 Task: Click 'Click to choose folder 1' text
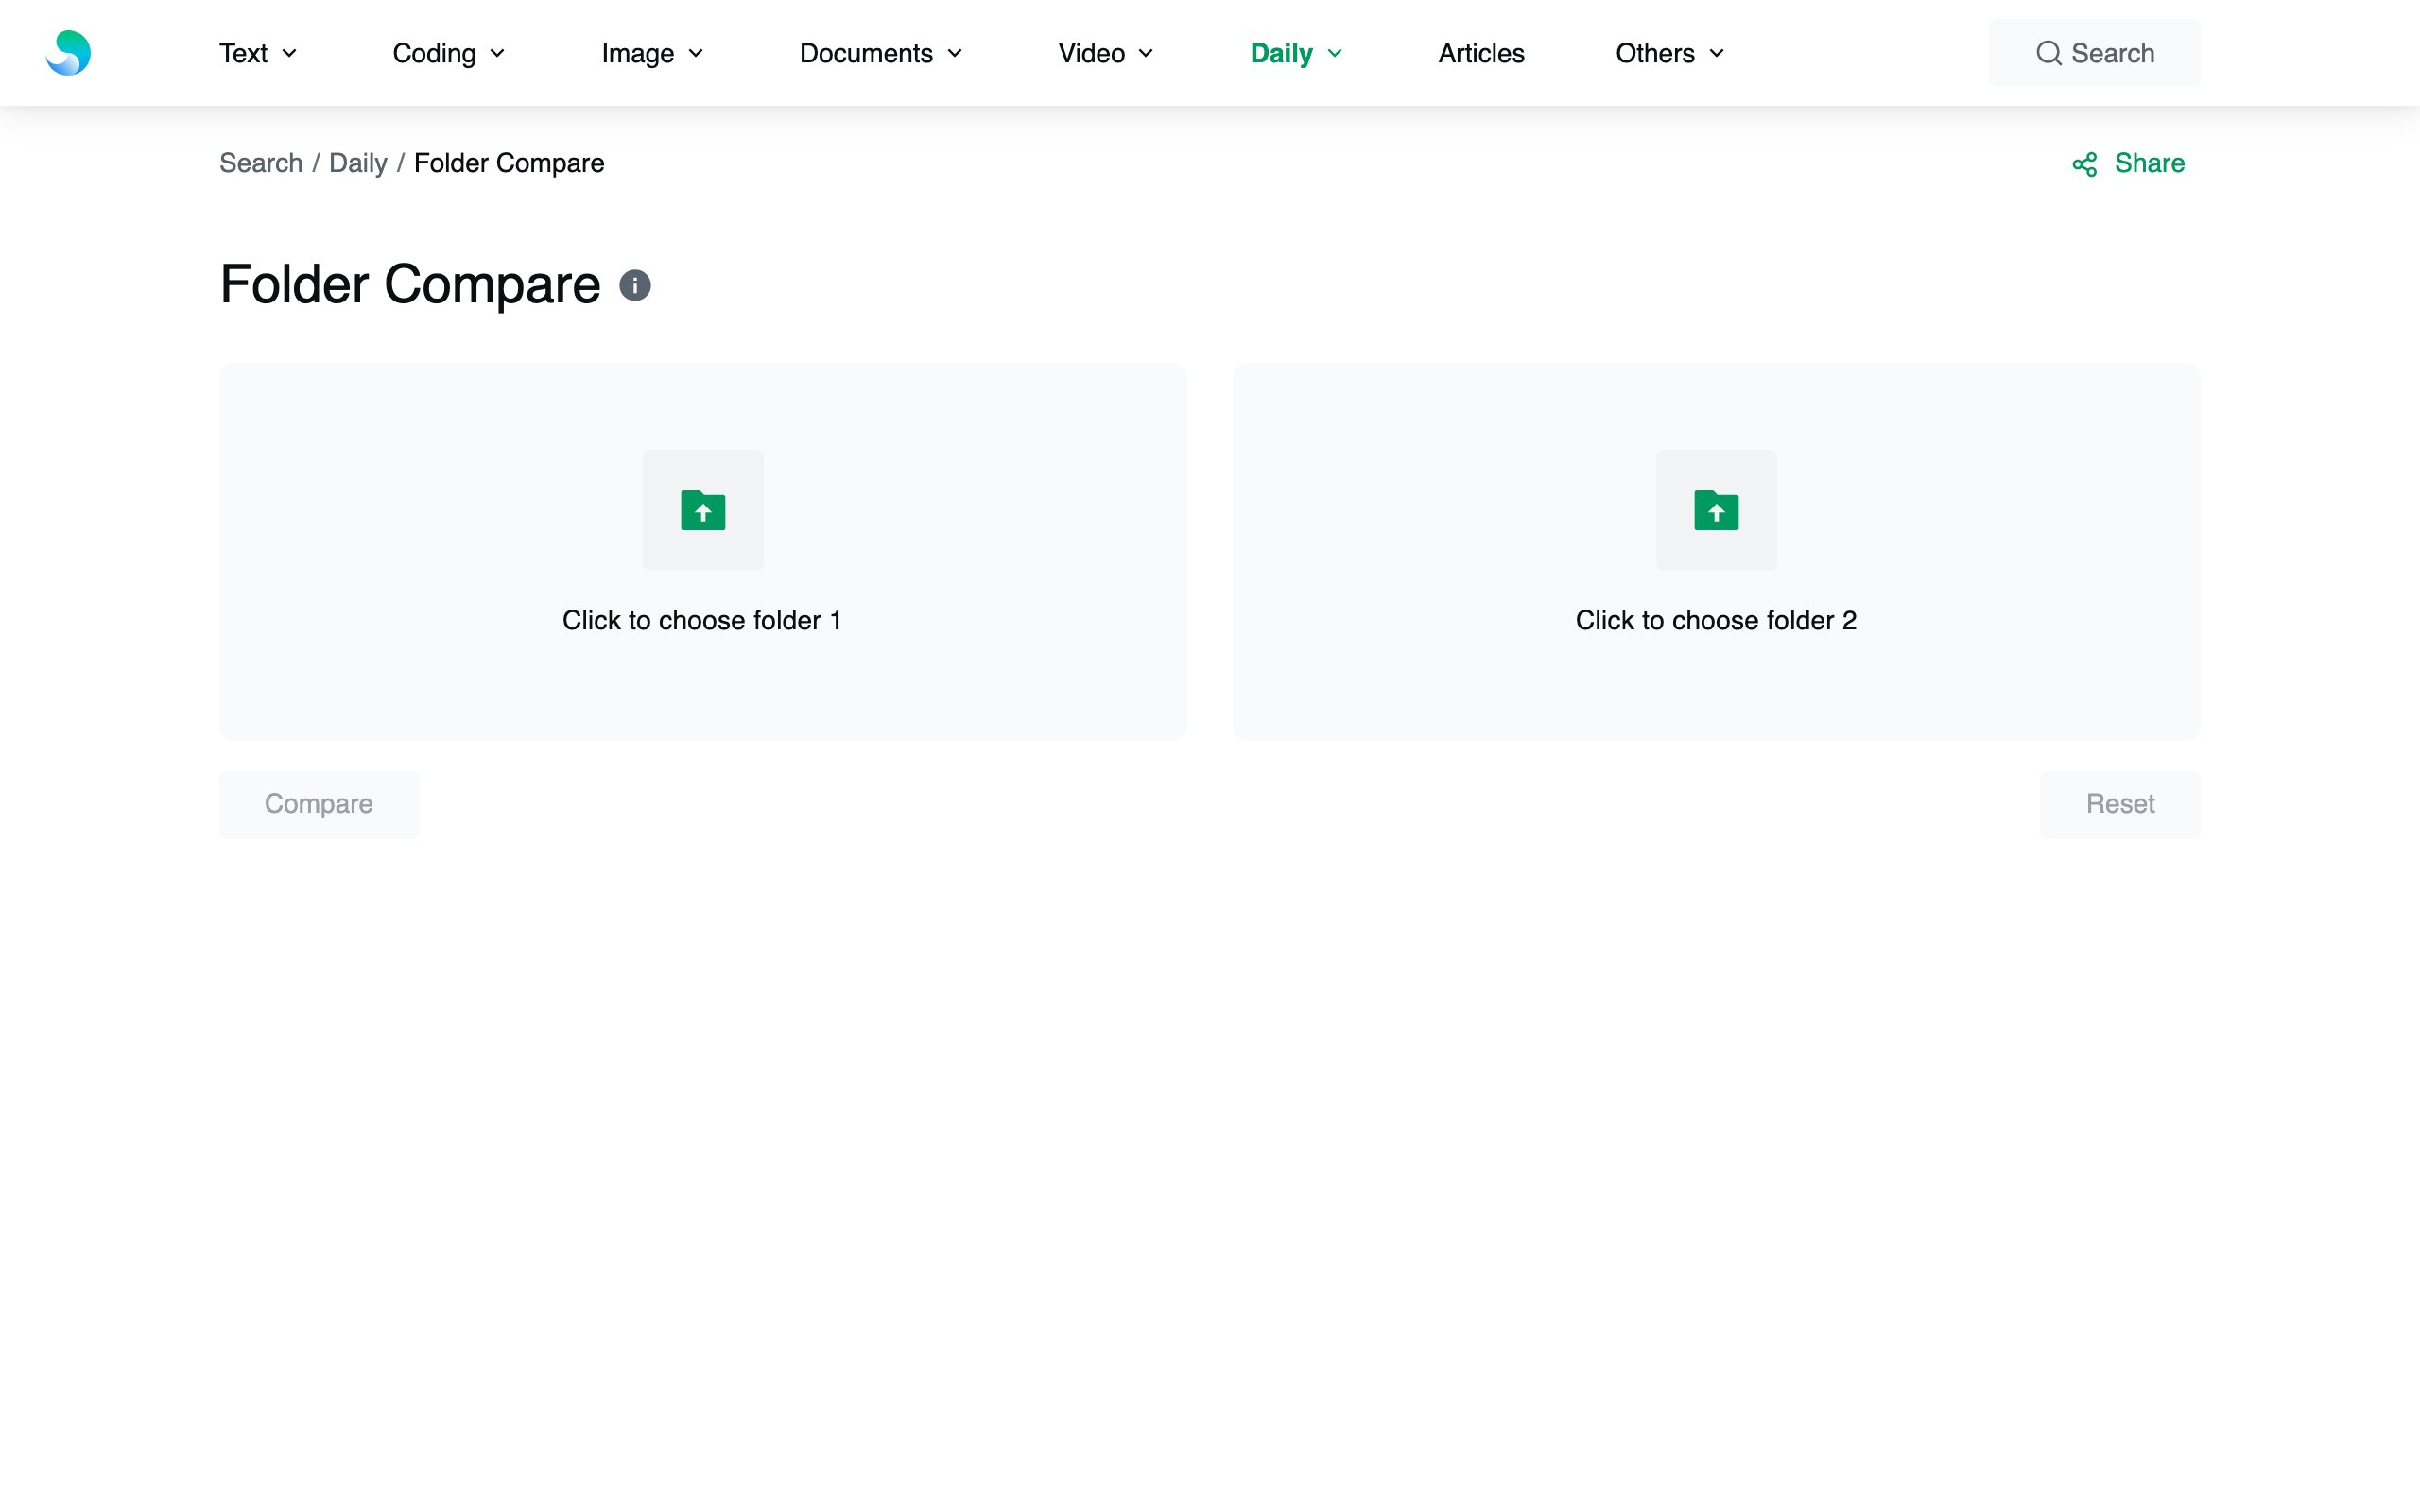click(x=702, y=620)
